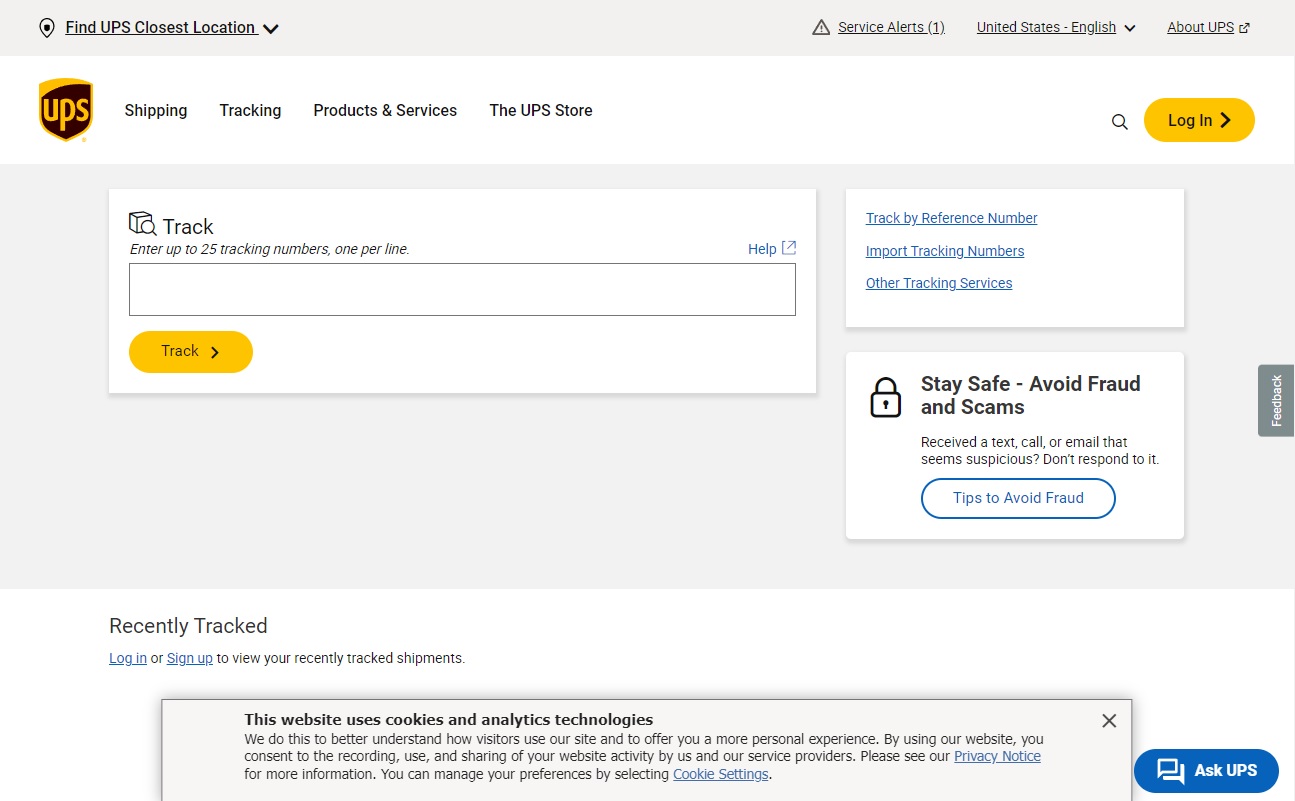This screenshot has height=801, width=1295.
Task: Click the location pin icon
Action: click(46, 28)
